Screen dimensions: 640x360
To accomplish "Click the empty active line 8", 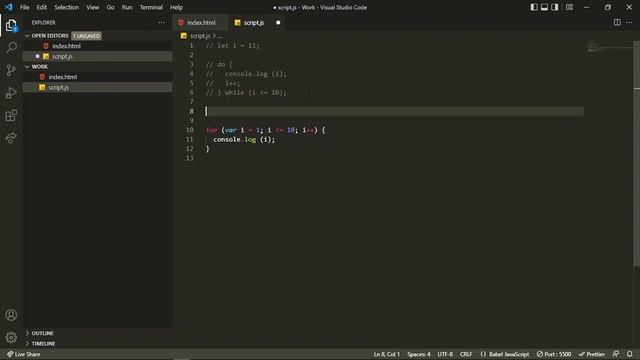I will click(x=394, y=111).
